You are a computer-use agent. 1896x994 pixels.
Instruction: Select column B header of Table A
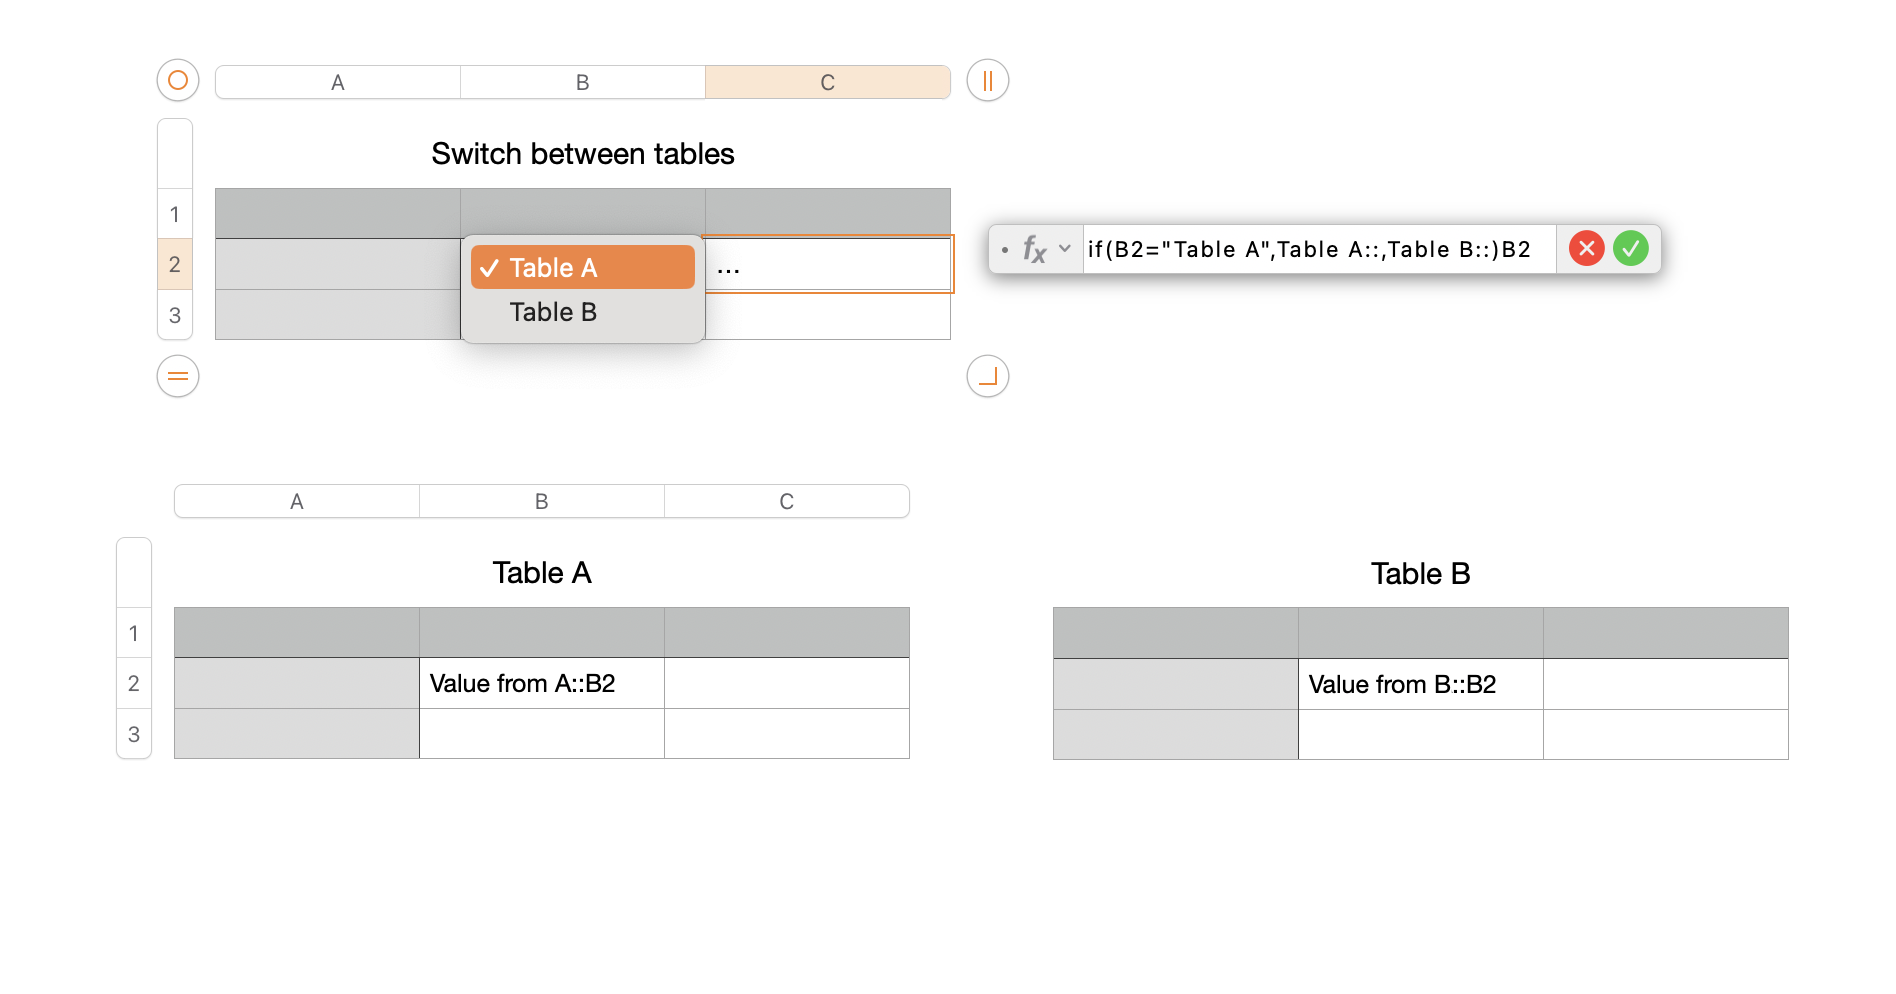(541, 501)
